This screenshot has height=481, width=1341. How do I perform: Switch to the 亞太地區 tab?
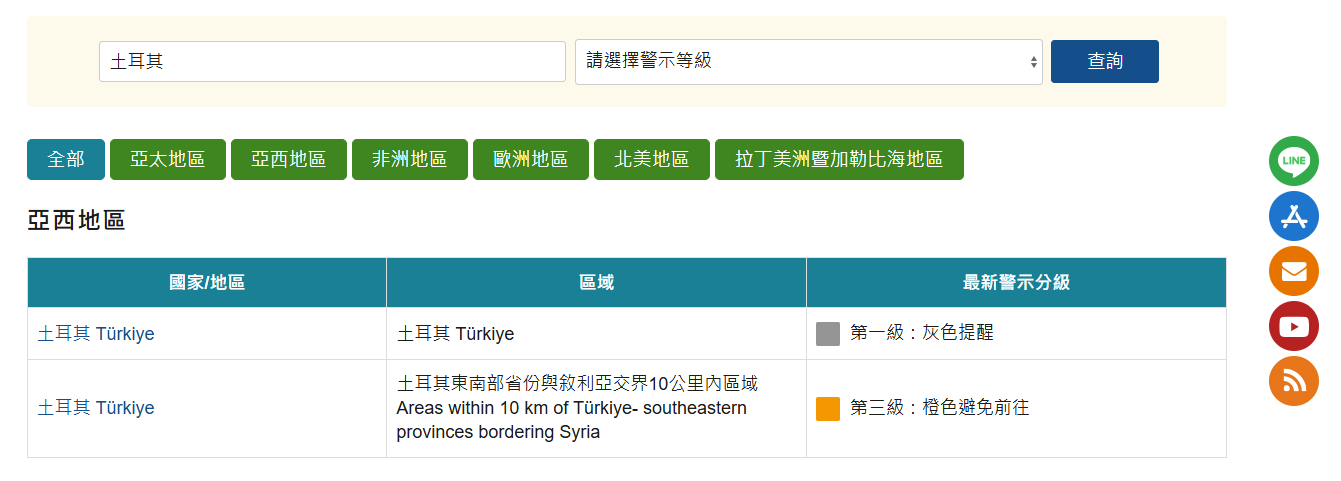pyautogui.click(x=168, y=160)
